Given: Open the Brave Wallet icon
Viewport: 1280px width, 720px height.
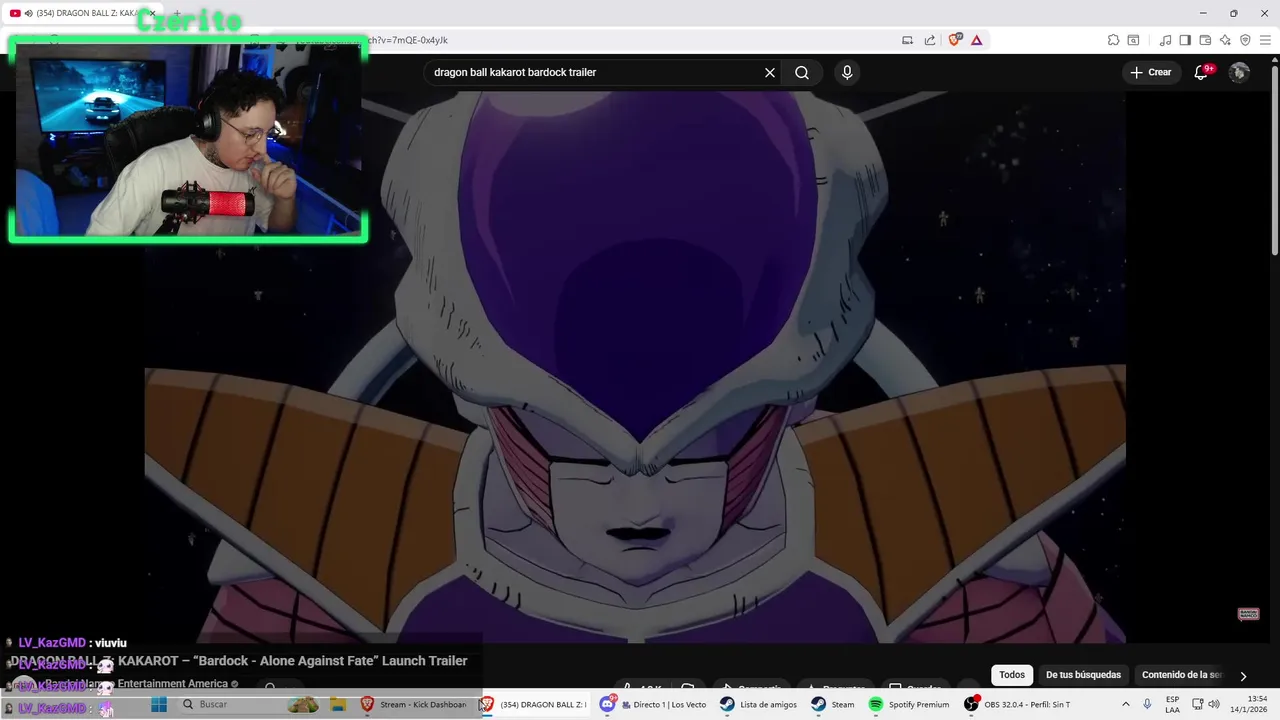Looking at the screenshot, I should (x=1205, y=40).
